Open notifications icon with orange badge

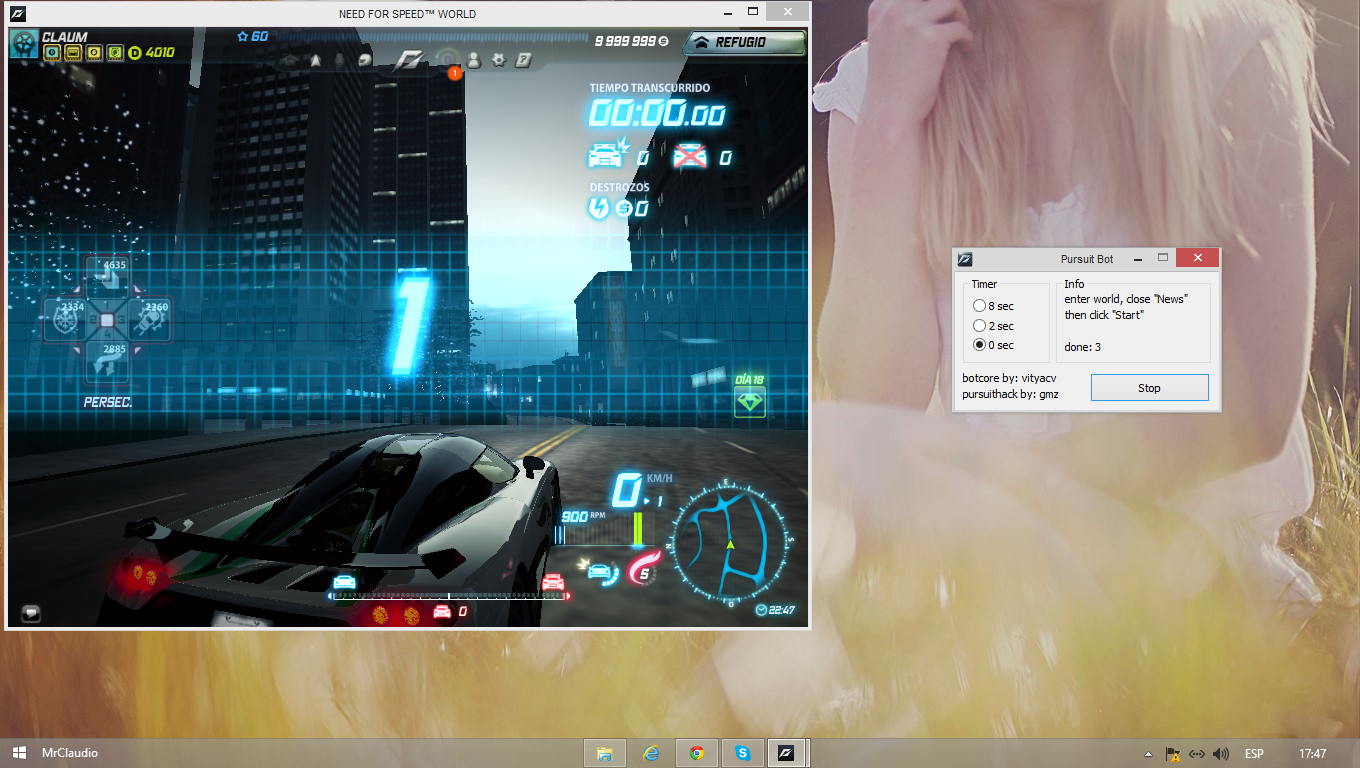click(x=448, y=62)
